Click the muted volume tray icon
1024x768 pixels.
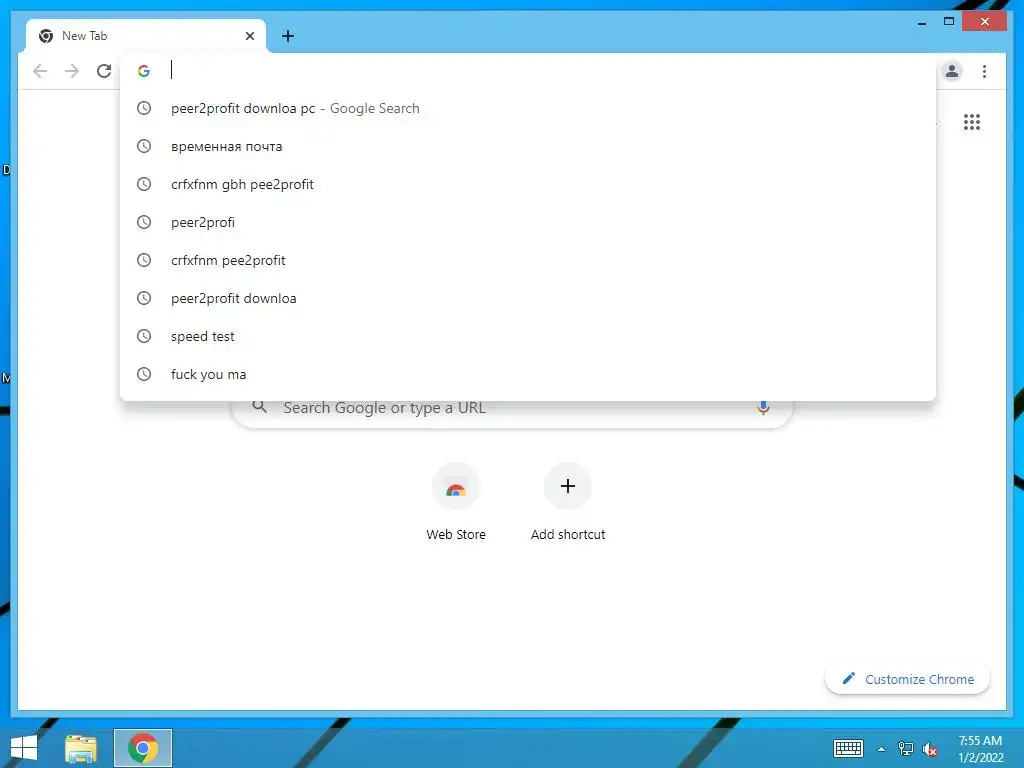[x=930, y=749]
